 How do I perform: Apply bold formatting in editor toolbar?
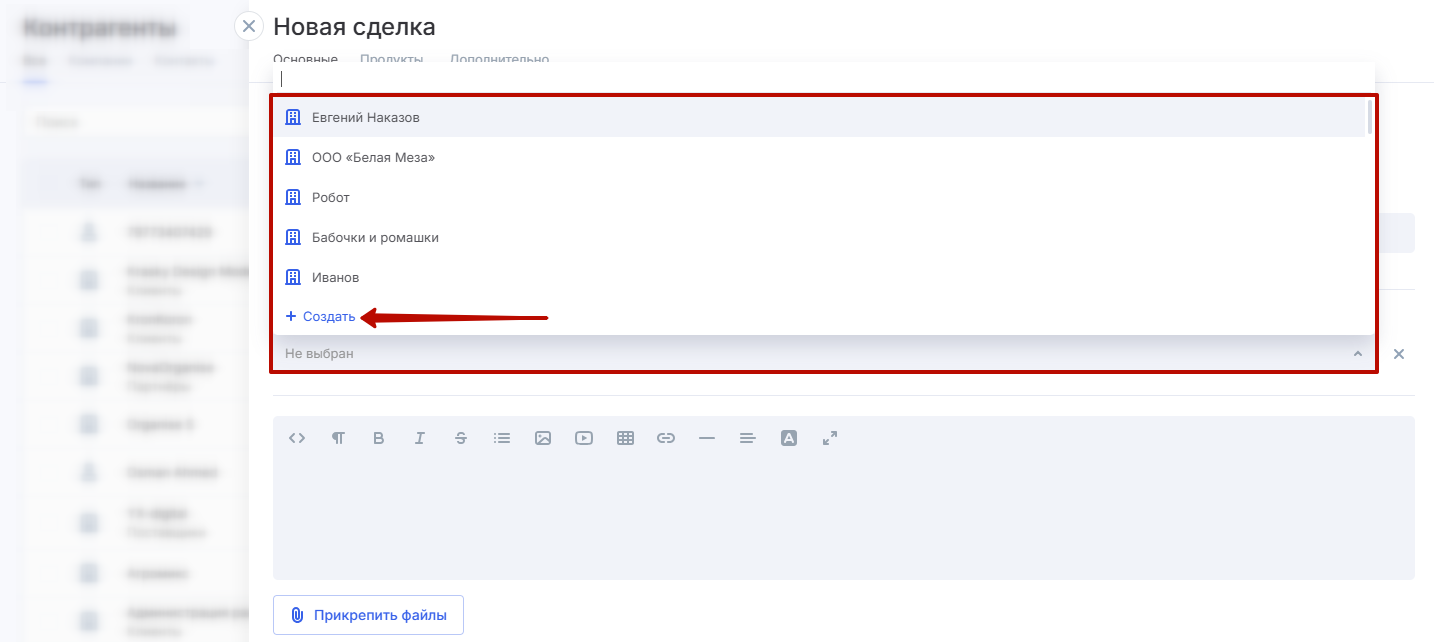(x=378, y=438)
